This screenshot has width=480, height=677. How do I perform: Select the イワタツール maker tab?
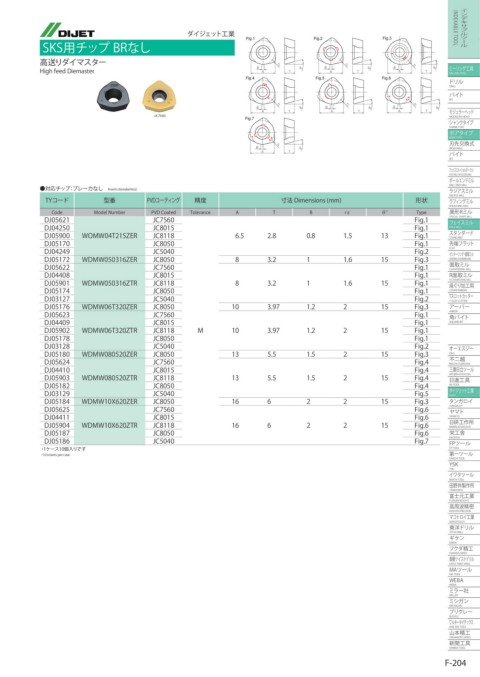pos(464,476)
